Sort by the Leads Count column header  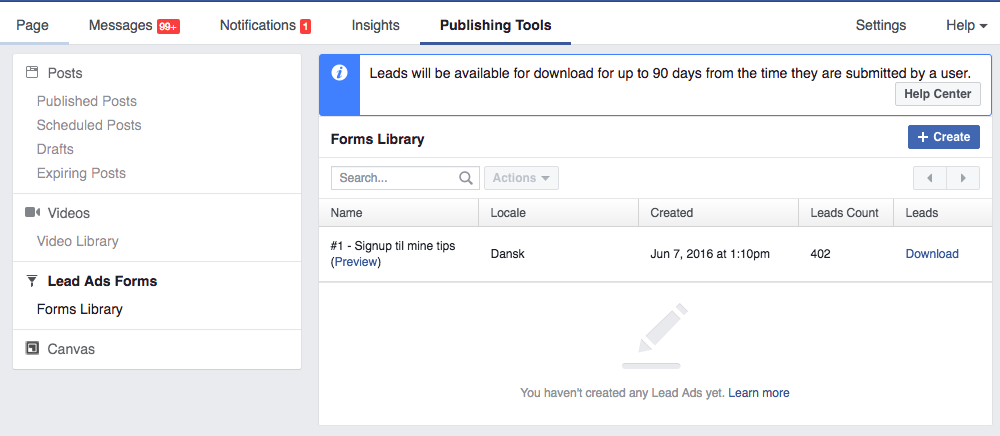844,213
